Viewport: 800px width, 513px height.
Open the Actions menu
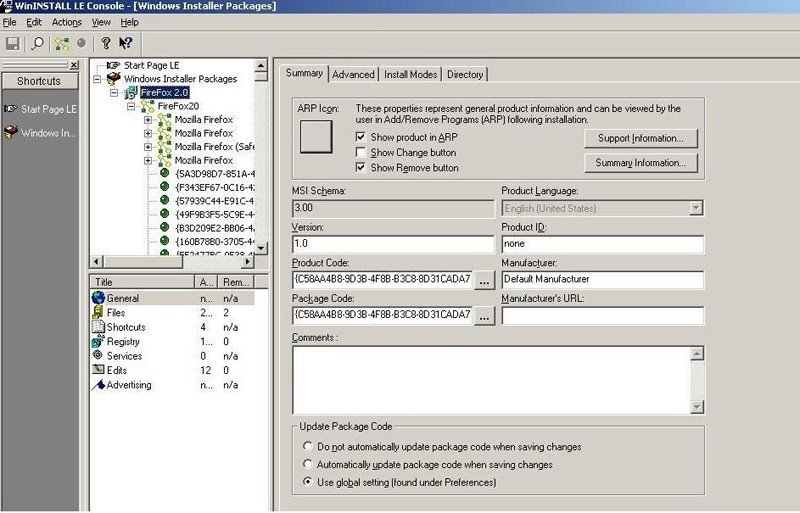pos(66,22)
